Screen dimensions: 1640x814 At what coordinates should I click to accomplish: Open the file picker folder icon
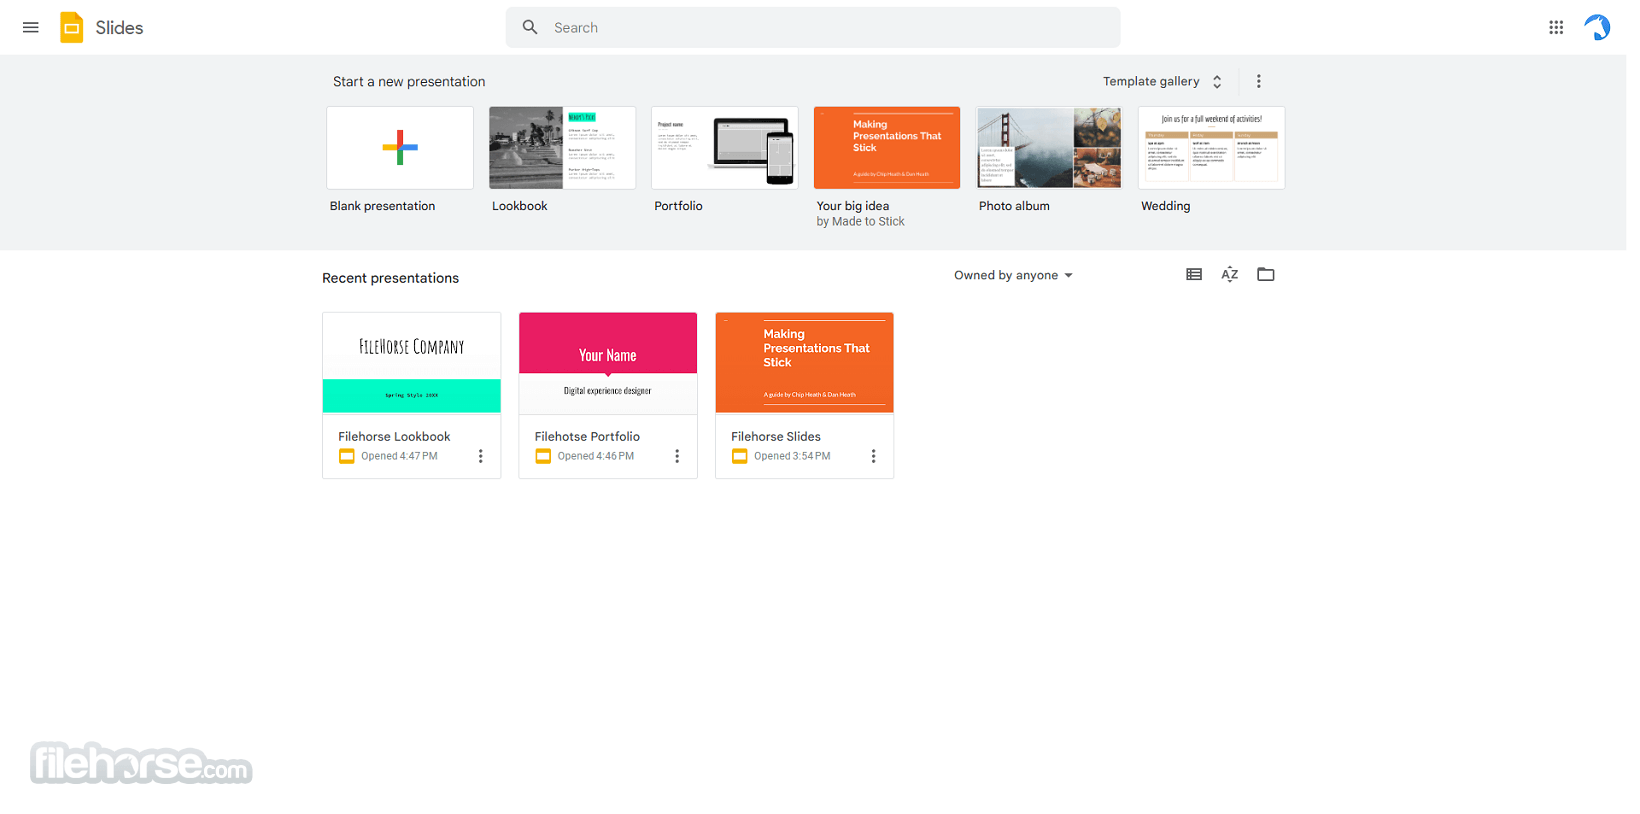point(1266,274)
